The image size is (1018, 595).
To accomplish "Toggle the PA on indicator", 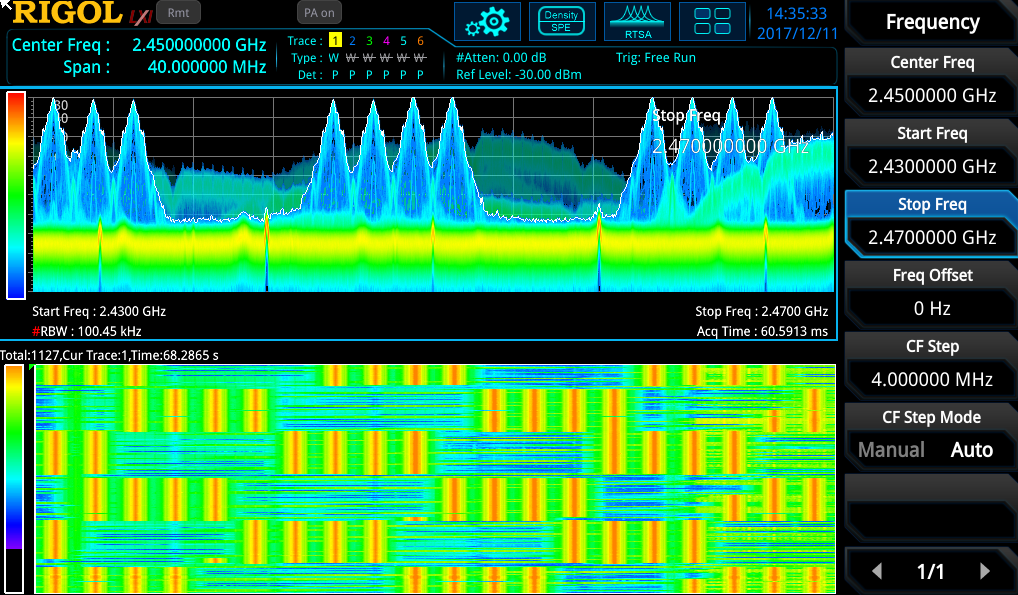I will pos(319,12).
